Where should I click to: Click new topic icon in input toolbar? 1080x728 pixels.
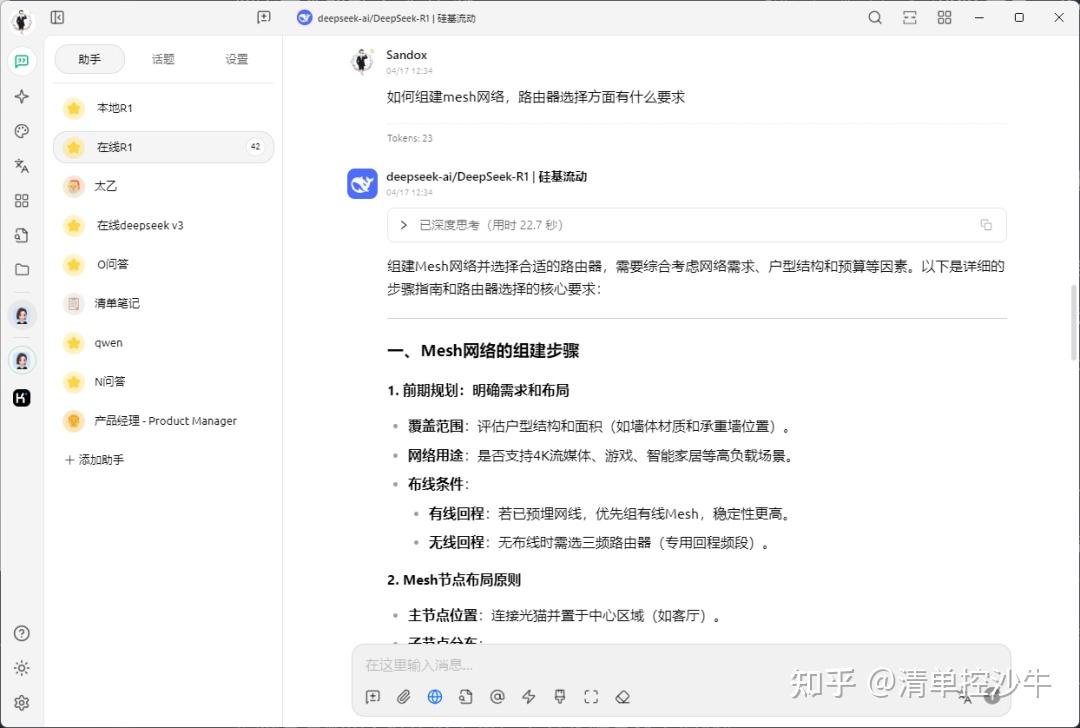[373, 697]
